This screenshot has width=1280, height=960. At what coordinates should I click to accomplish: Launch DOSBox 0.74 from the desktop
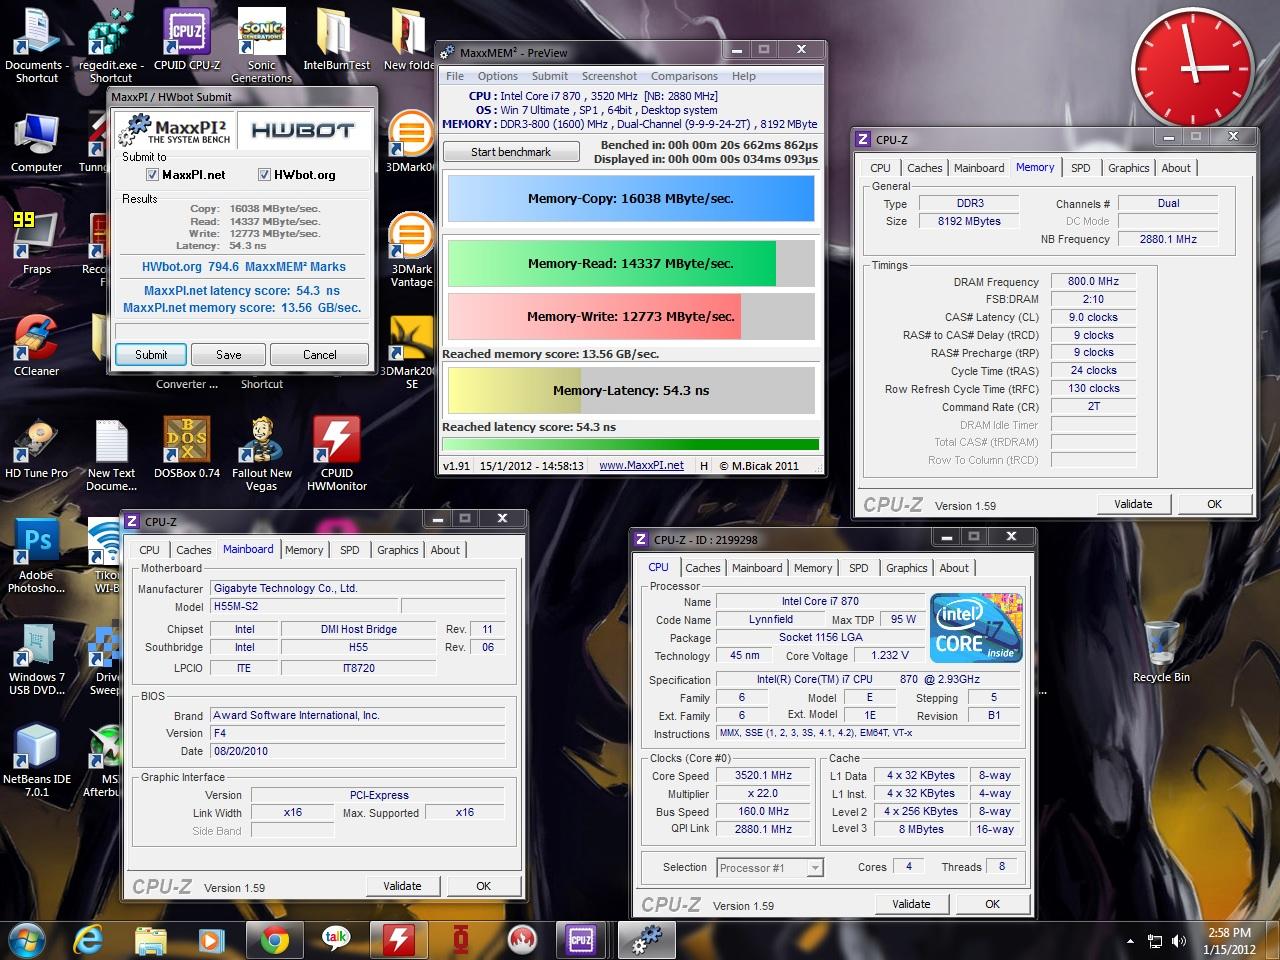pyautogui.click(x=187, y=448)
